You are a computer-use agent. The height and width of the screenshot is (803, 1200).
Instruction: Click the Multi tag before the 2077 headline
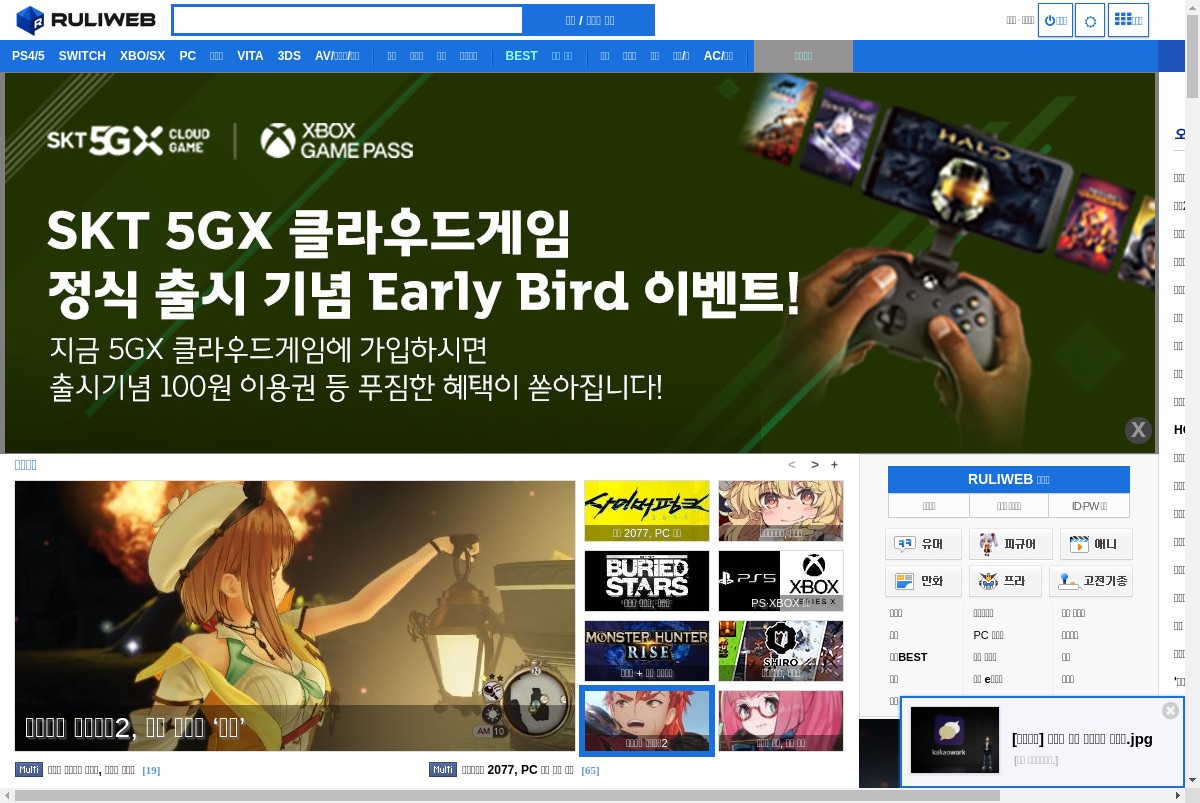click(442, 769)
